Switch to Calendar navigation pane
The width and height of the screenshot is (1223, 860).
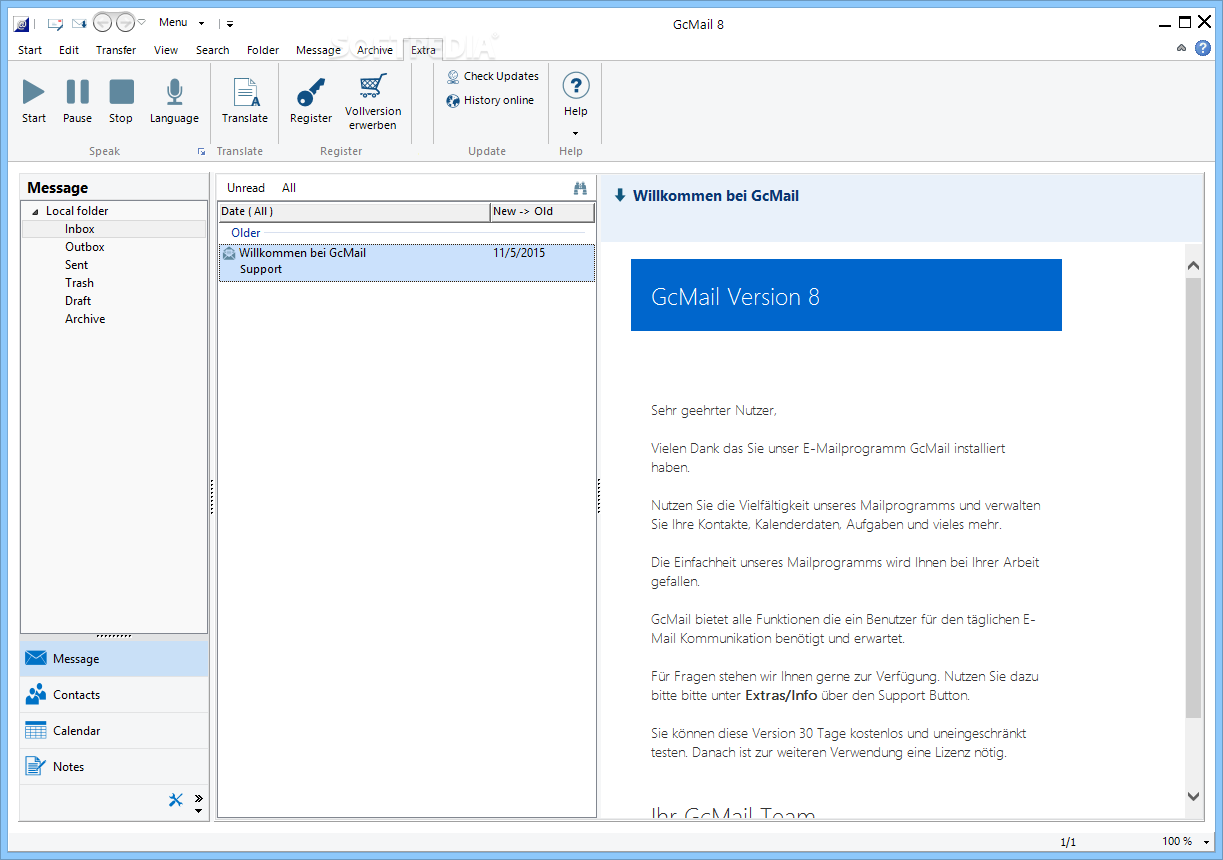pos(114,731)
